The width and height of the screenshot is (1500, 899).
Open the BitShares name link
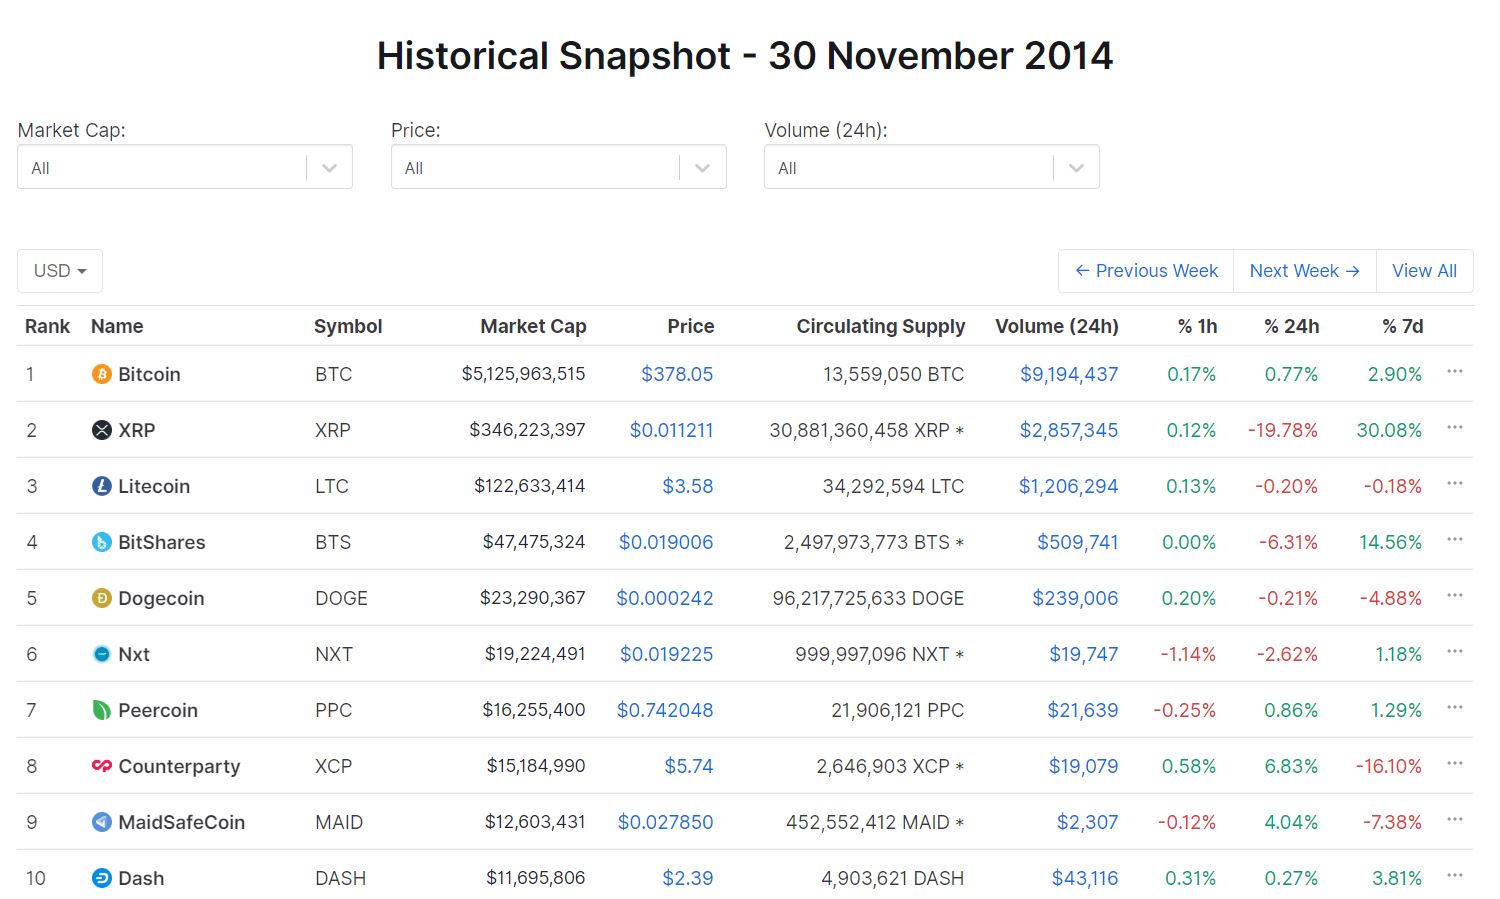[x=162, y=542]
